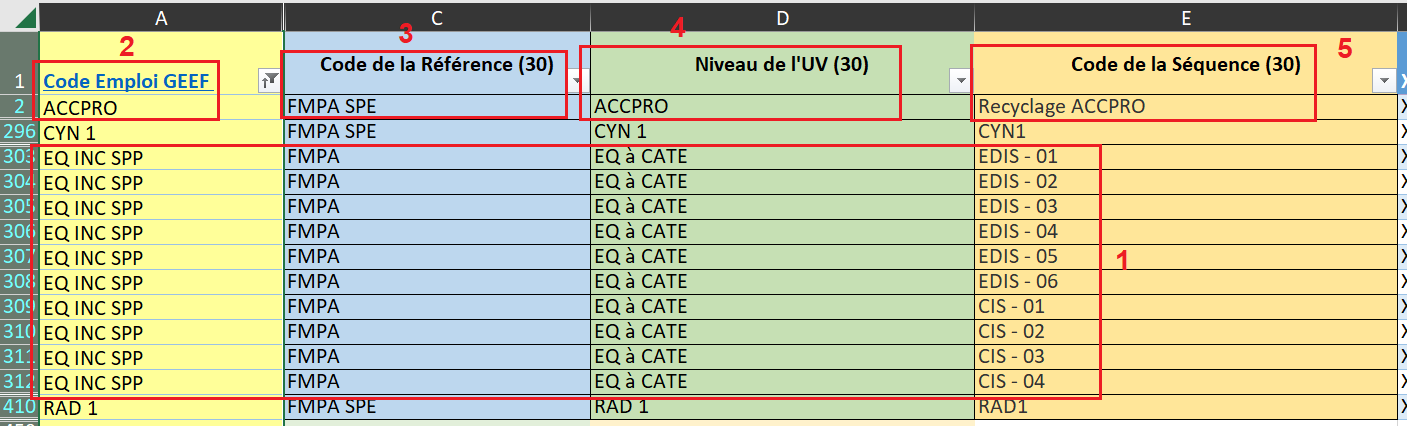Screen dimensions: 1407x426
Task: Open Code de la Séquence filter dropdown
Action: tap(1384, 81)
